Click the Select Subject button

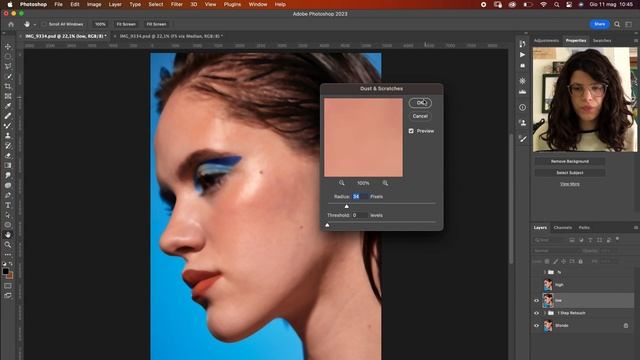click(570, 173)
